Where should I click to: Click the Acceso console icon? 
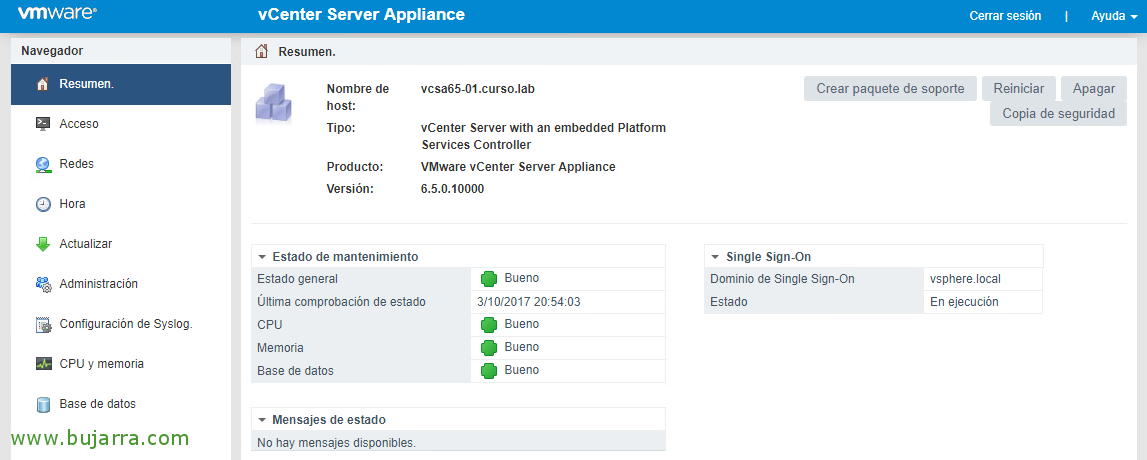pos(43,124)
